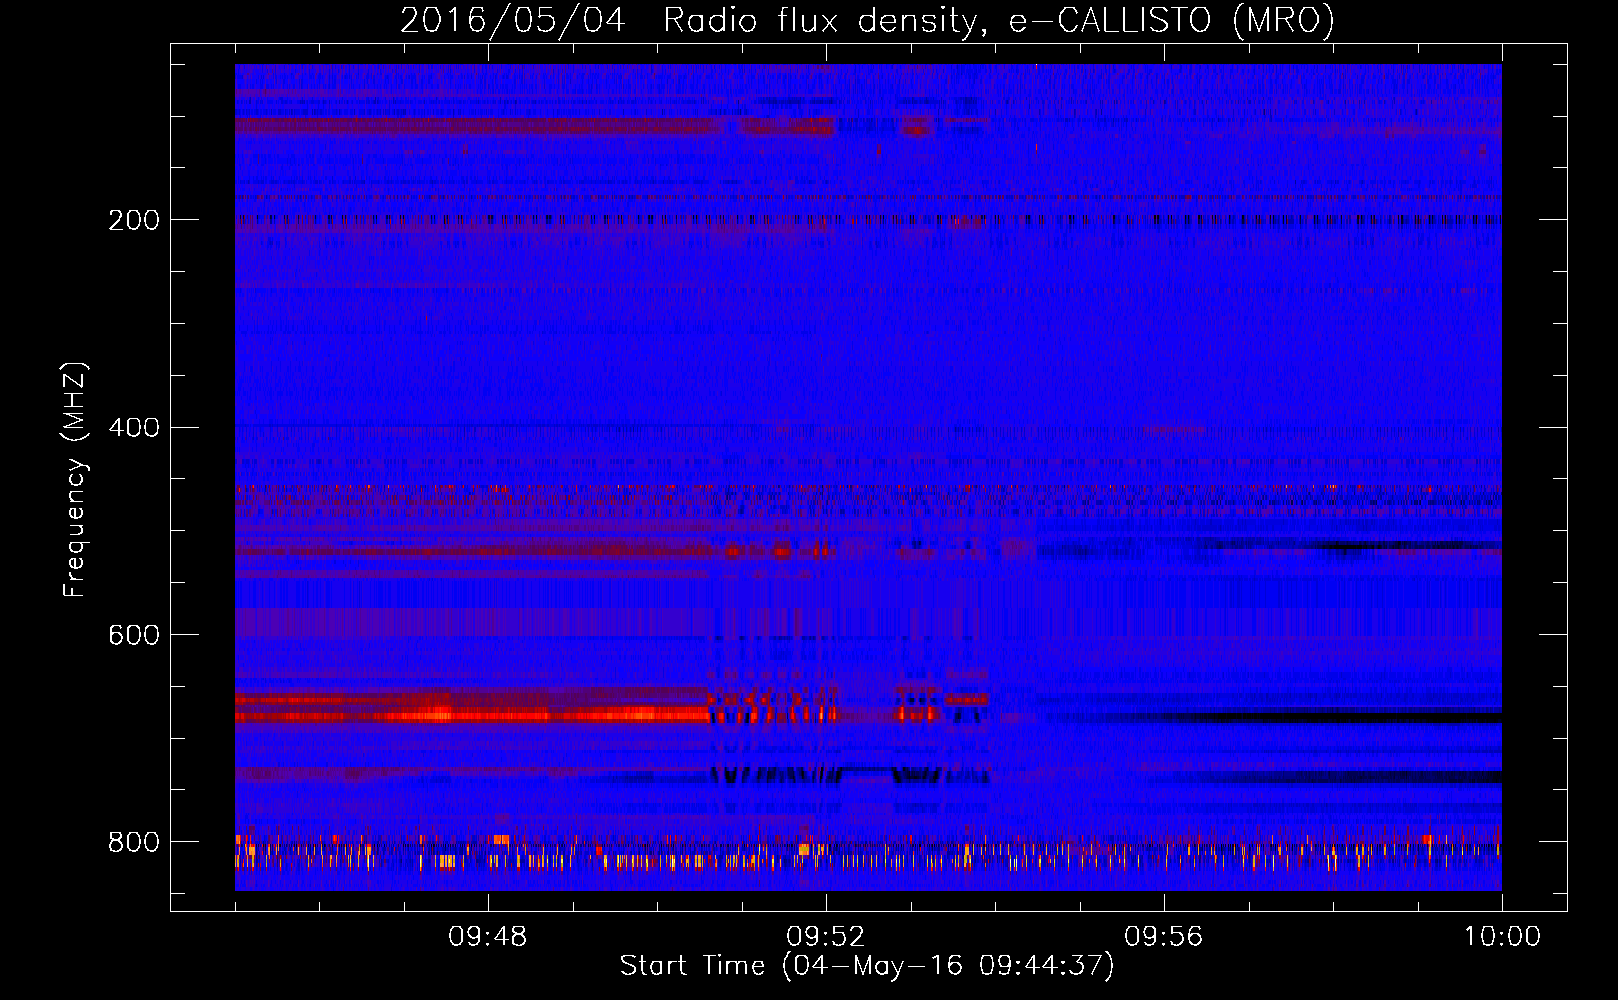1618x1000 pixels.
Task: Click the 09:52 time tick label
Action: click(x=826, y=937)
